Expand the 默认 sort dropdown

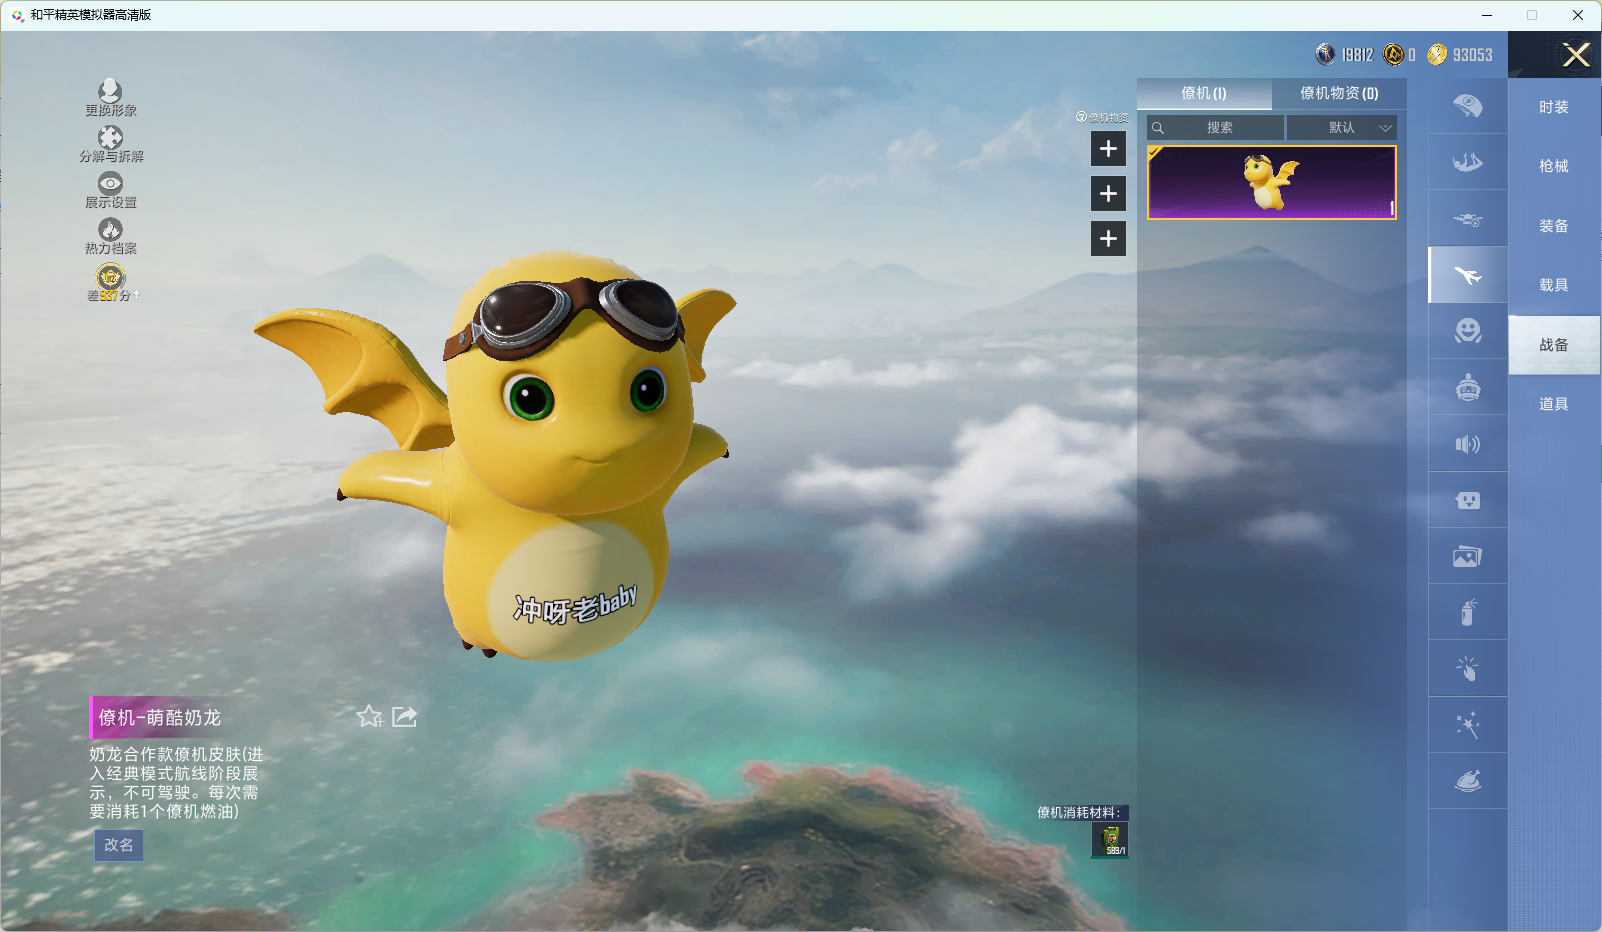1342,127
